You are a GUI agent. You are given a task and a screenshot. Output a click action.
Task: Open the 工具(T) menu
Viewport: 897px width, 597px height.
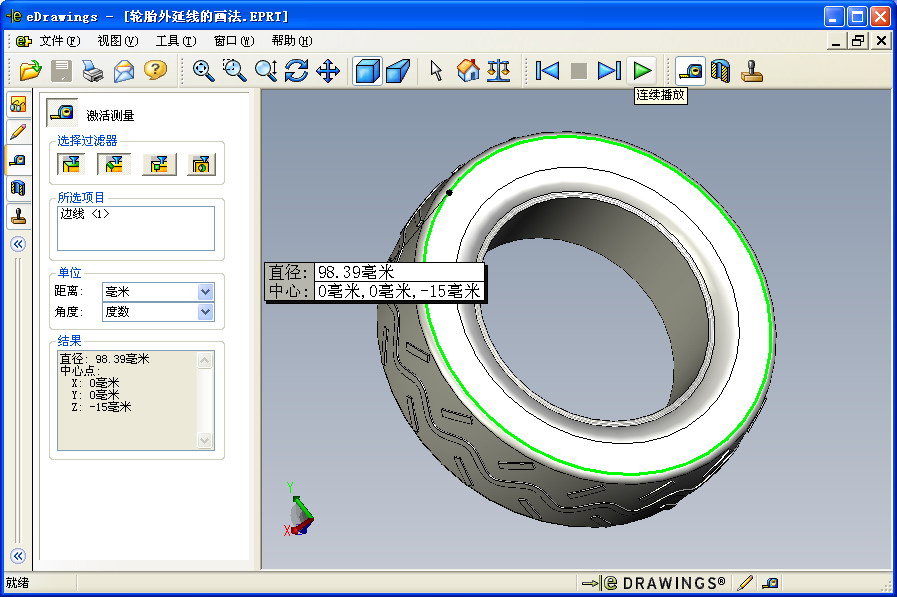(x=176, y=41)
